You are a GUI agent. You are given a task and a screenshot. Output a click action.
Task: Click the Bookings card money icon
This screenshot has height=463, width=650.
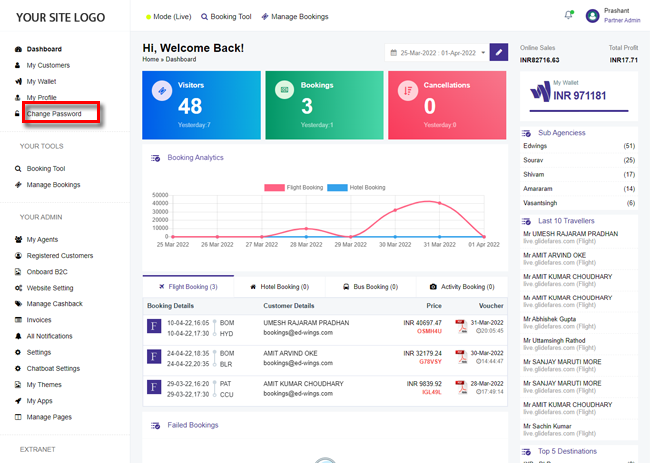[284, 90]
